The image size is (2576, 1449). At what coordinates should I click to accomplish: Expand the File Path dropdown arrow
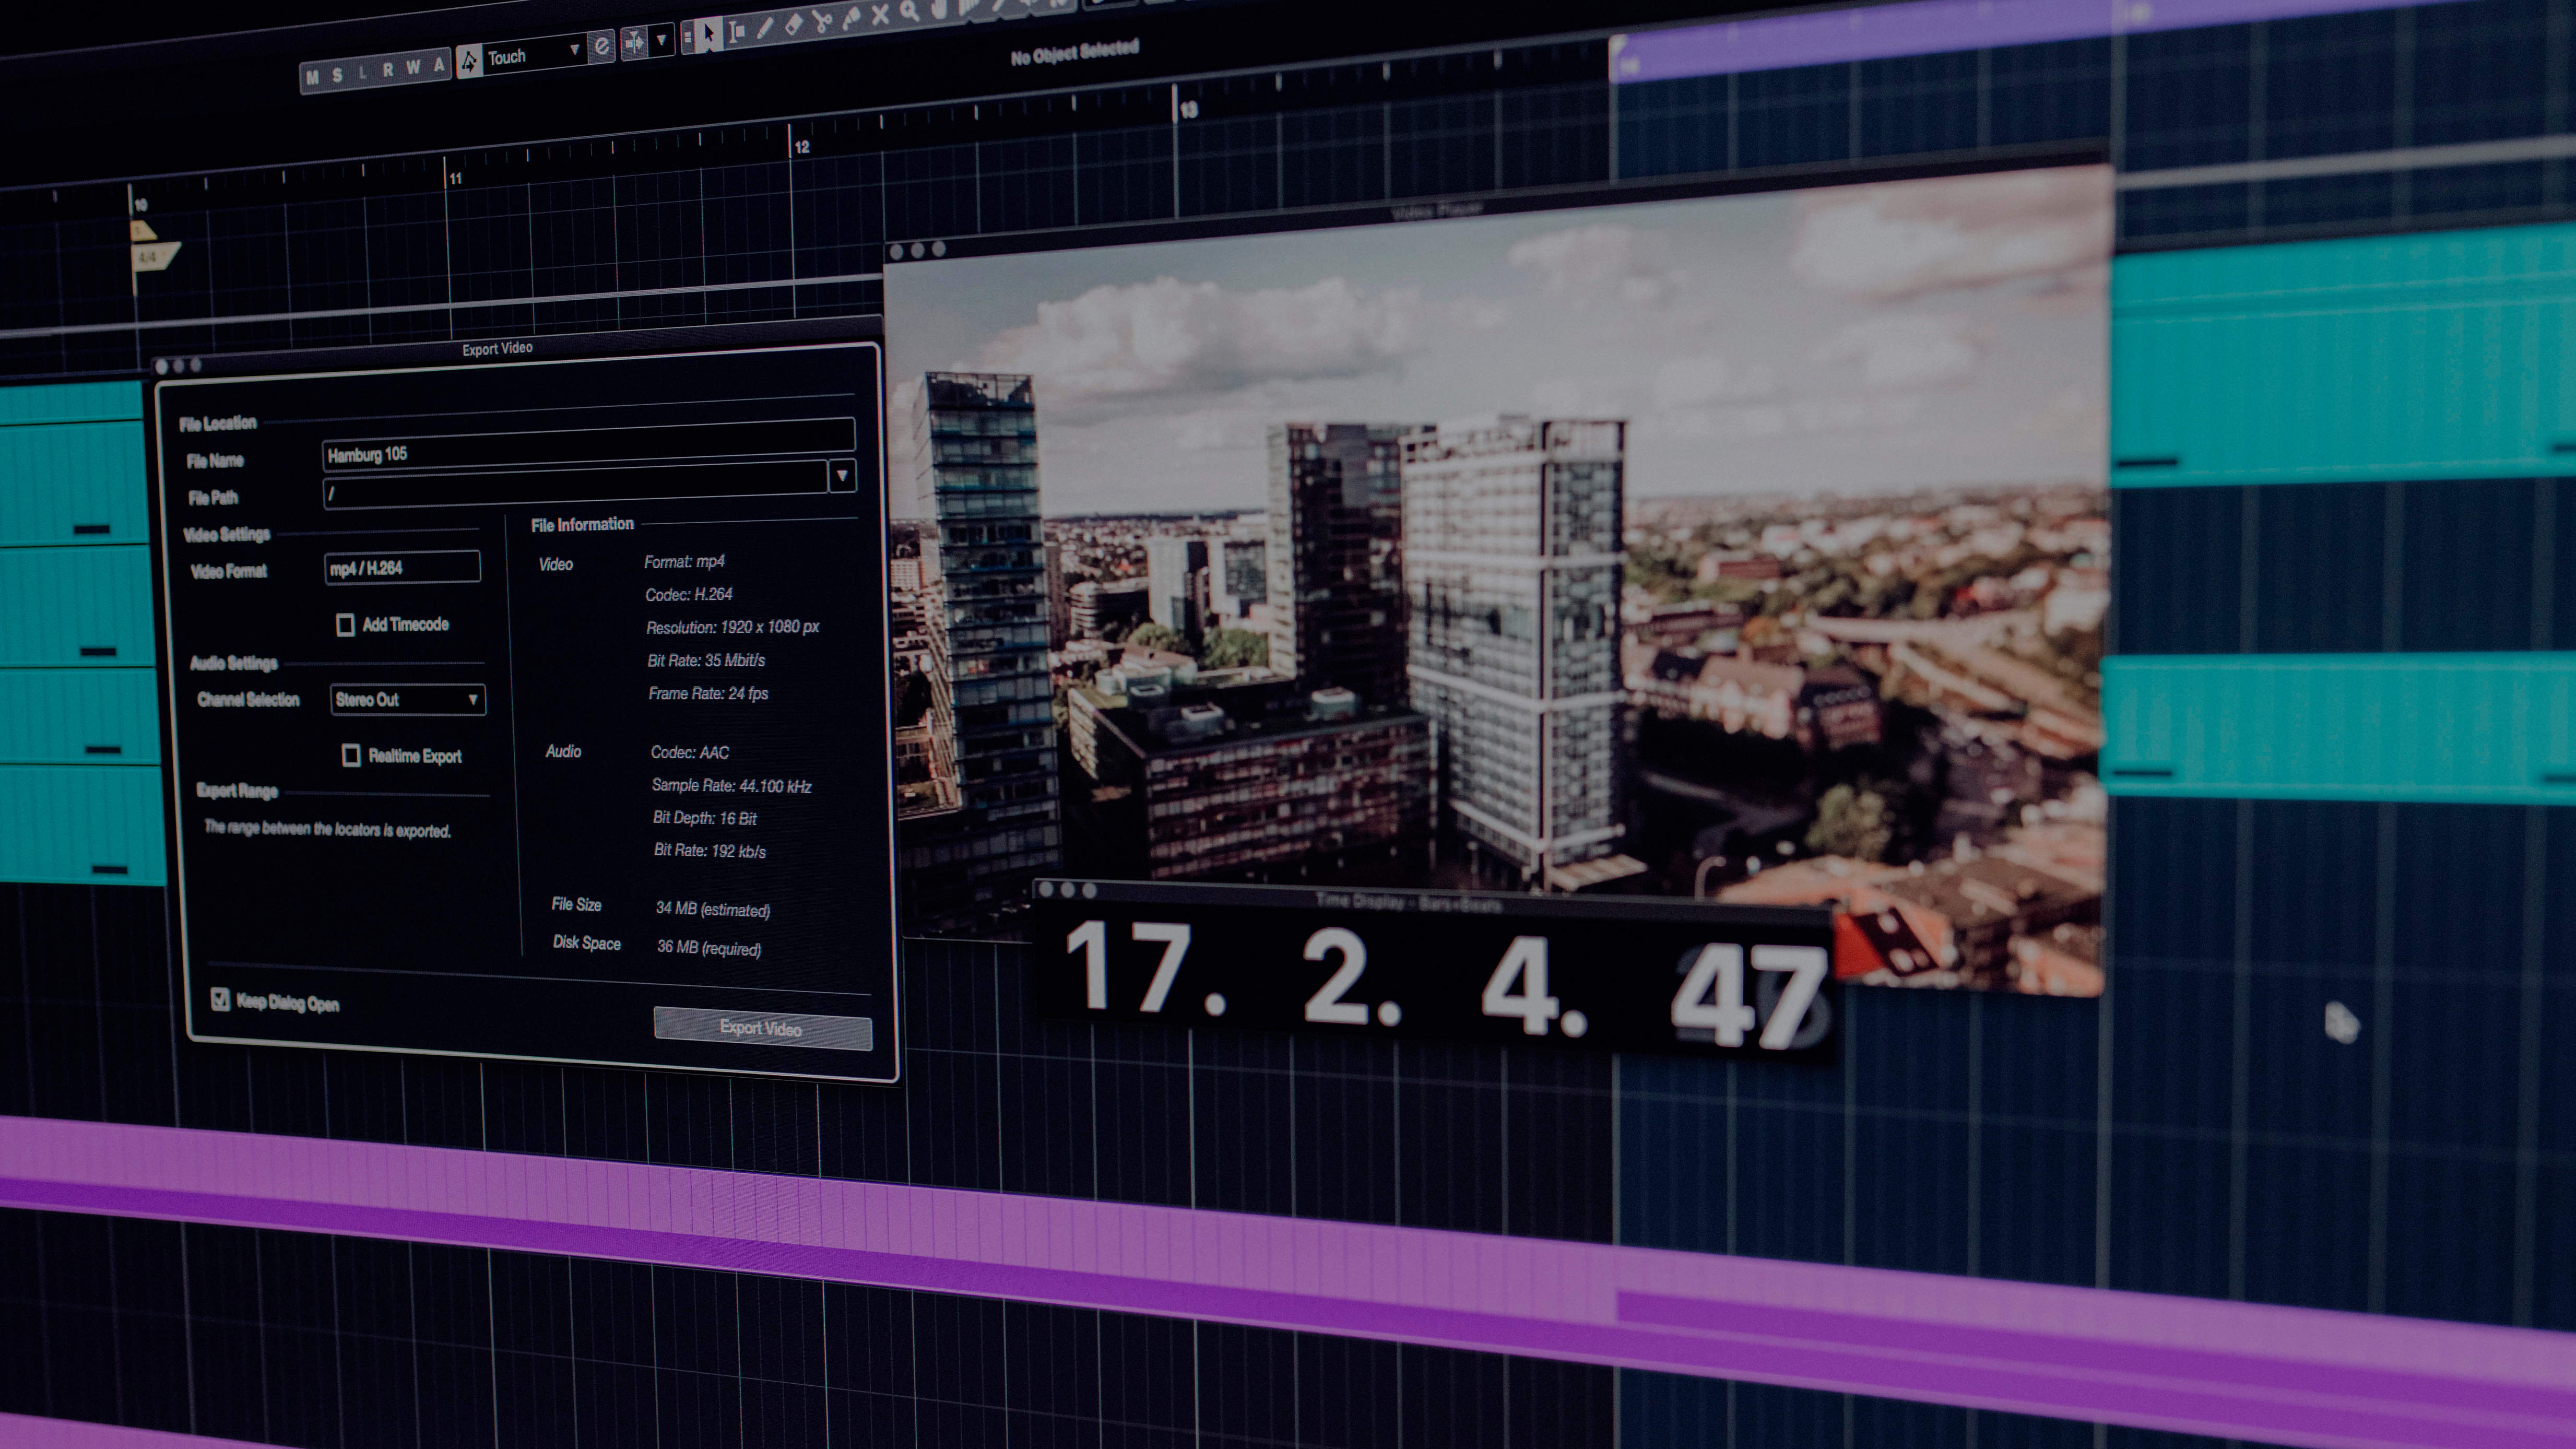coord(842,475)
